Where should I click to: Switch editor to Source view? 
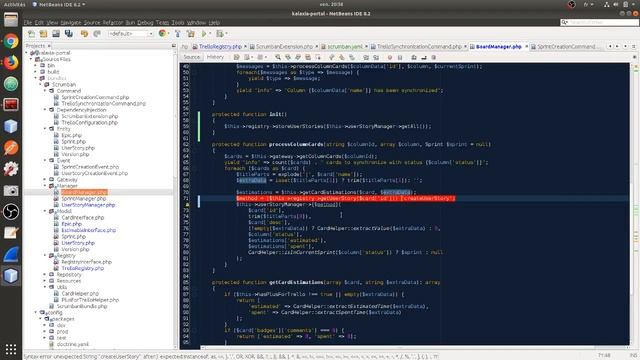(191, 57)
